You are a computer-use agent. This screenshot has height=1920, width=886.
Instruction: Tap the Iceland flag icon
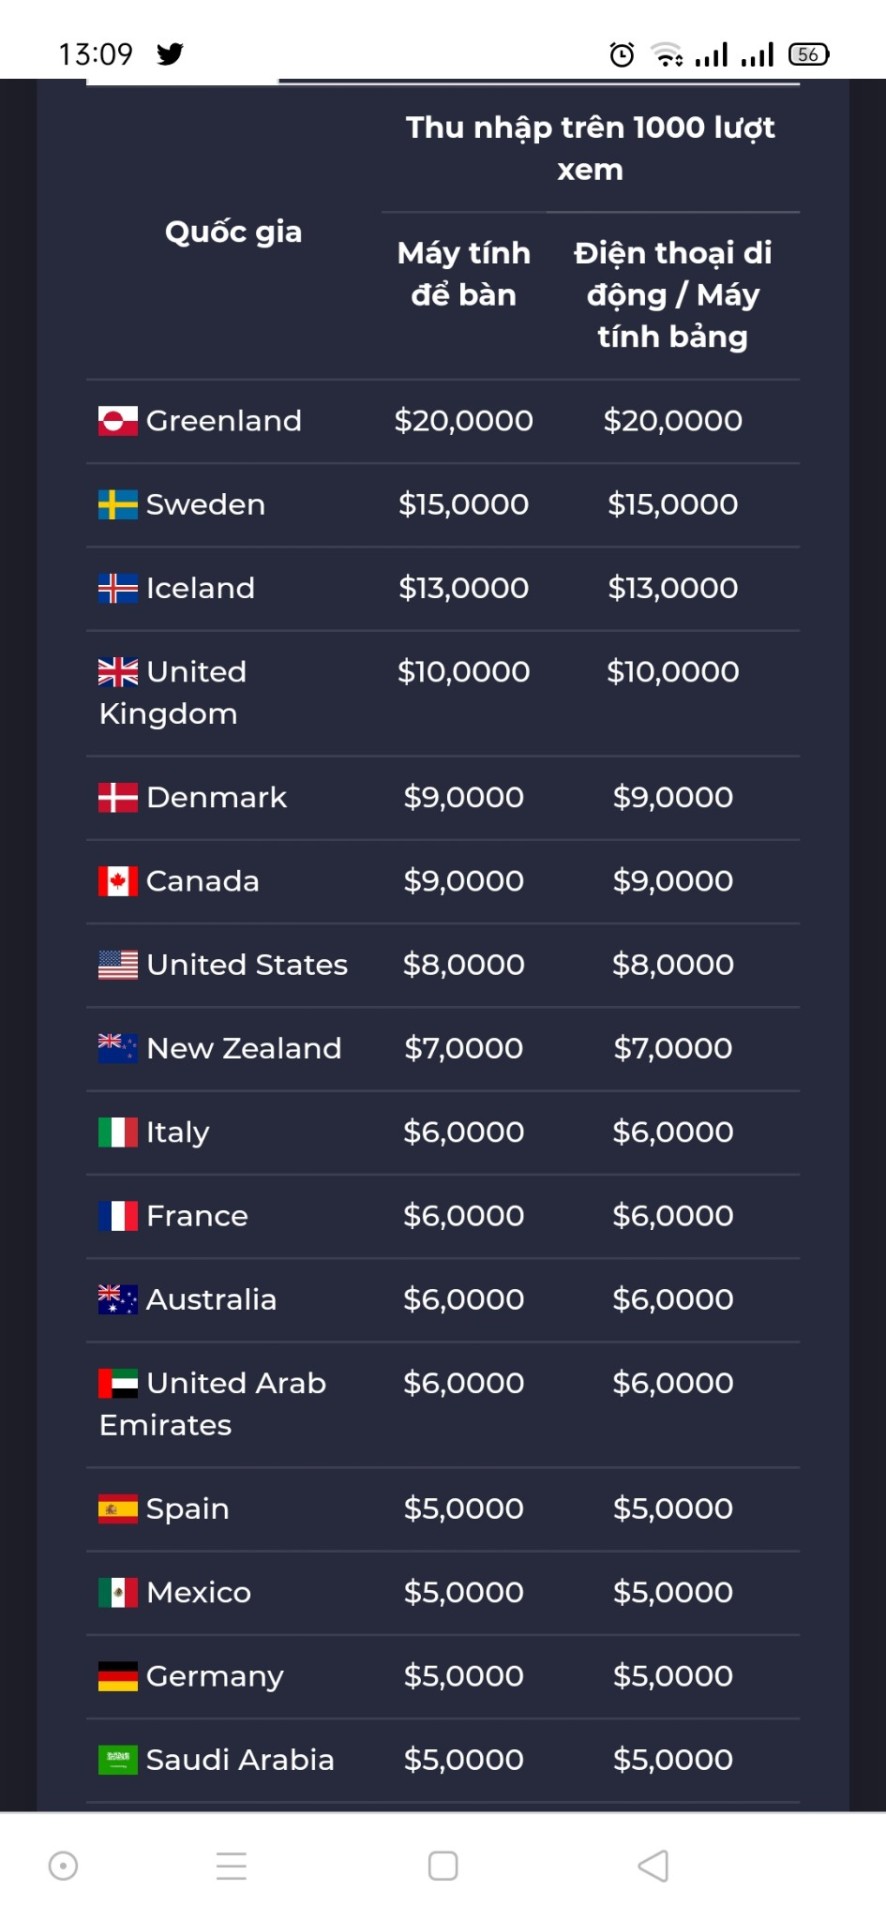point(118,589)
